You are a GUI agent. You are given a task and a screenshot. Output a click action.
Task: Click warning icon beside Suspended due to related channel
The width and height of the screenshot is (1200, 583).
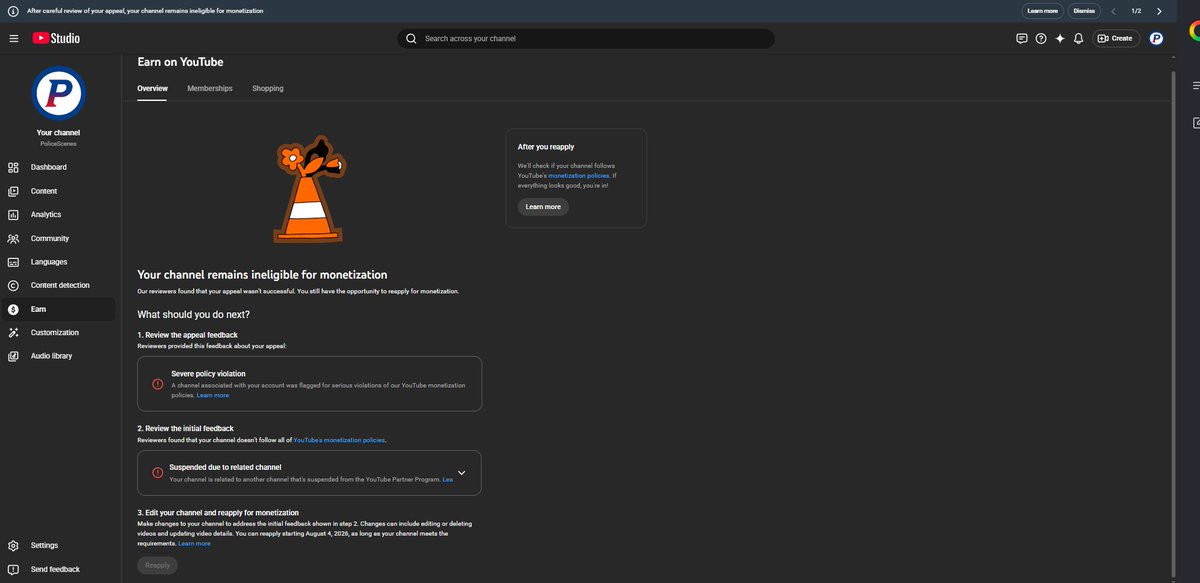pos(157,473)
